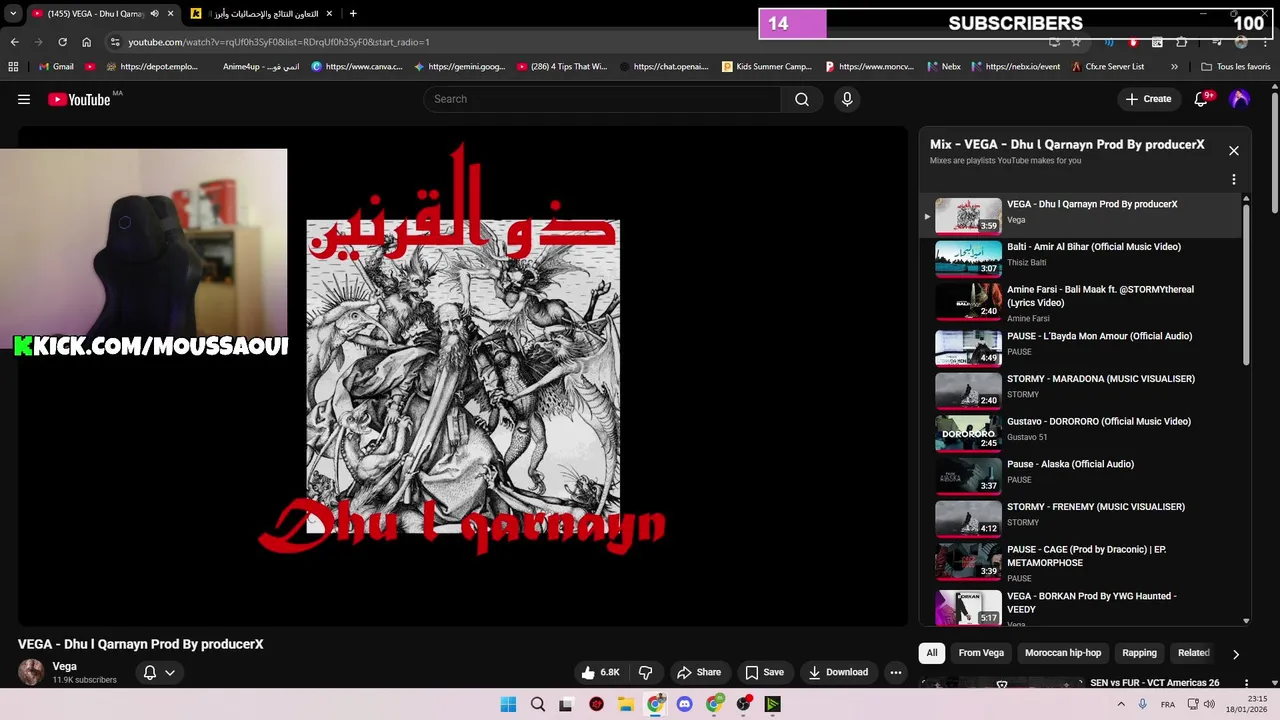Switch the FRA keyboard language
Image resolution: width=1280 pixels, height=720 pixels.
click(x=1168, y=704)
